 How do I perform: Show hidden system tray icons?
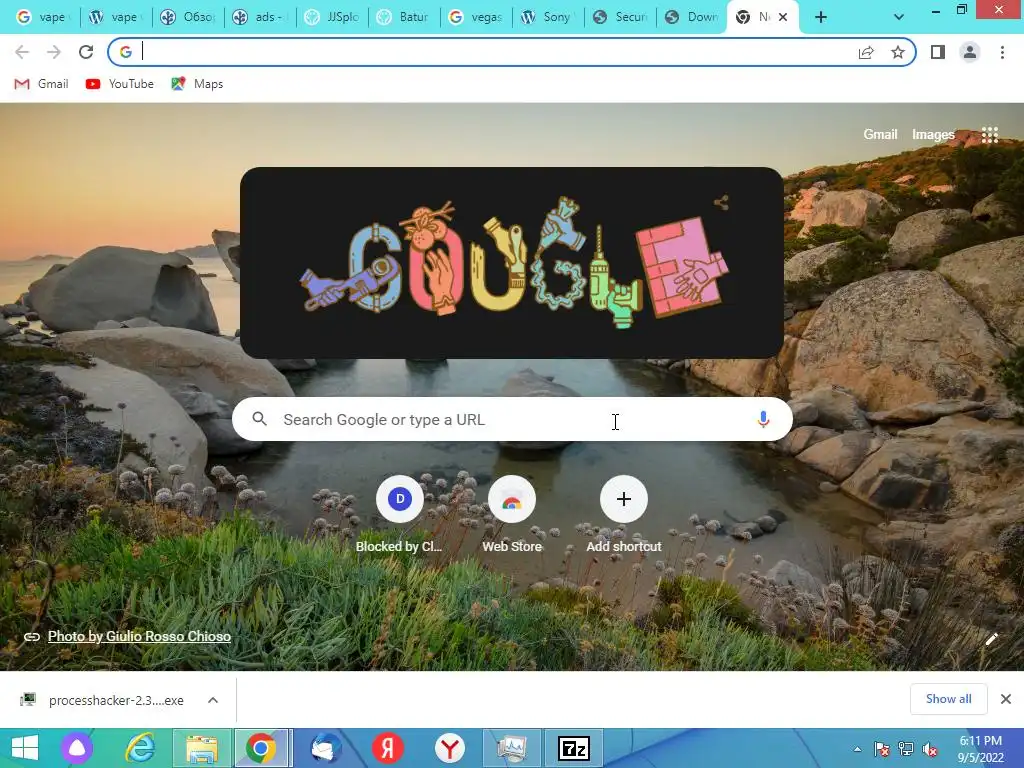[857, 750]
